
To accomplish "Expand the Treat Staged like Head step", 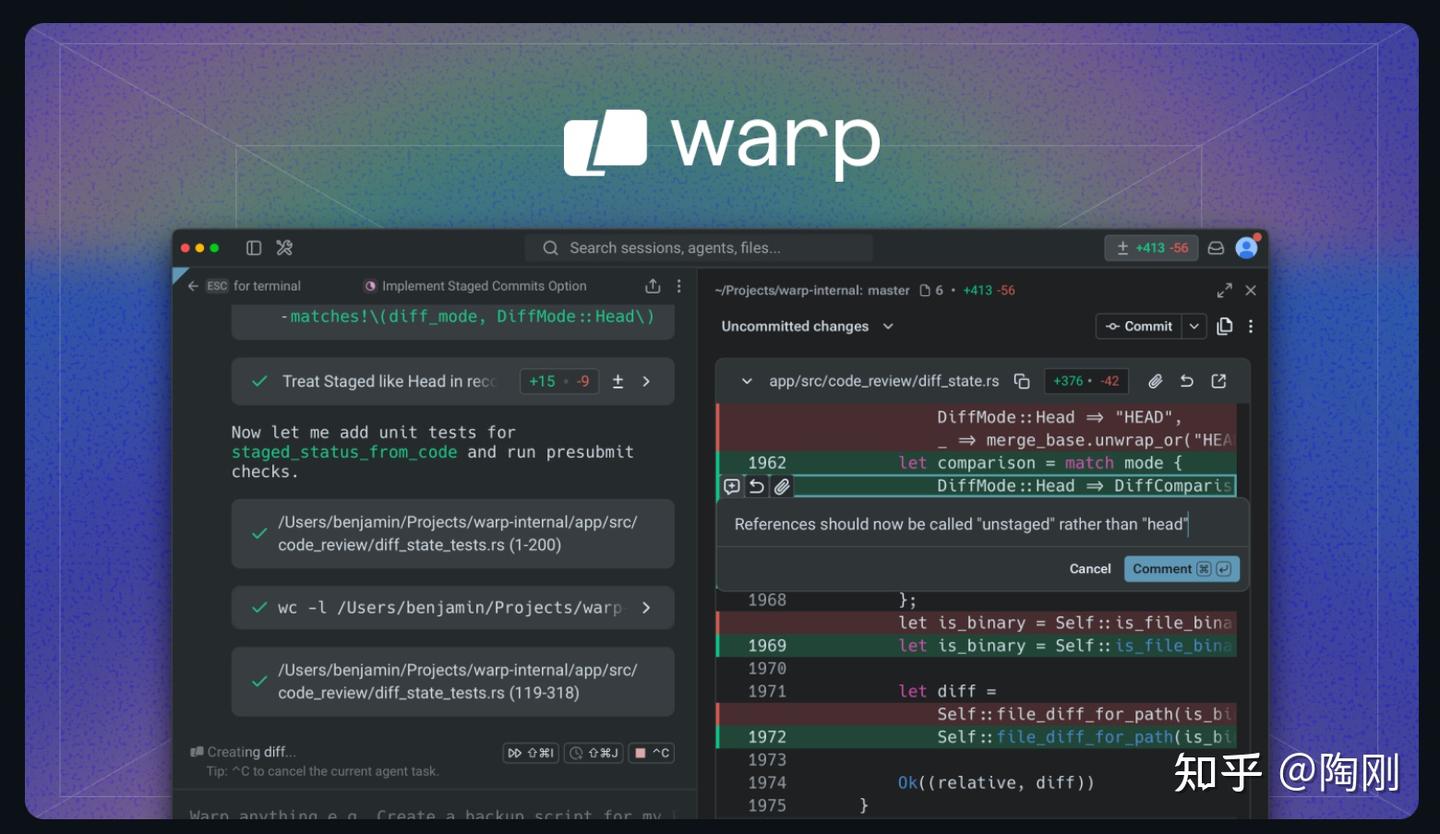I will click(x=646, y=381).
